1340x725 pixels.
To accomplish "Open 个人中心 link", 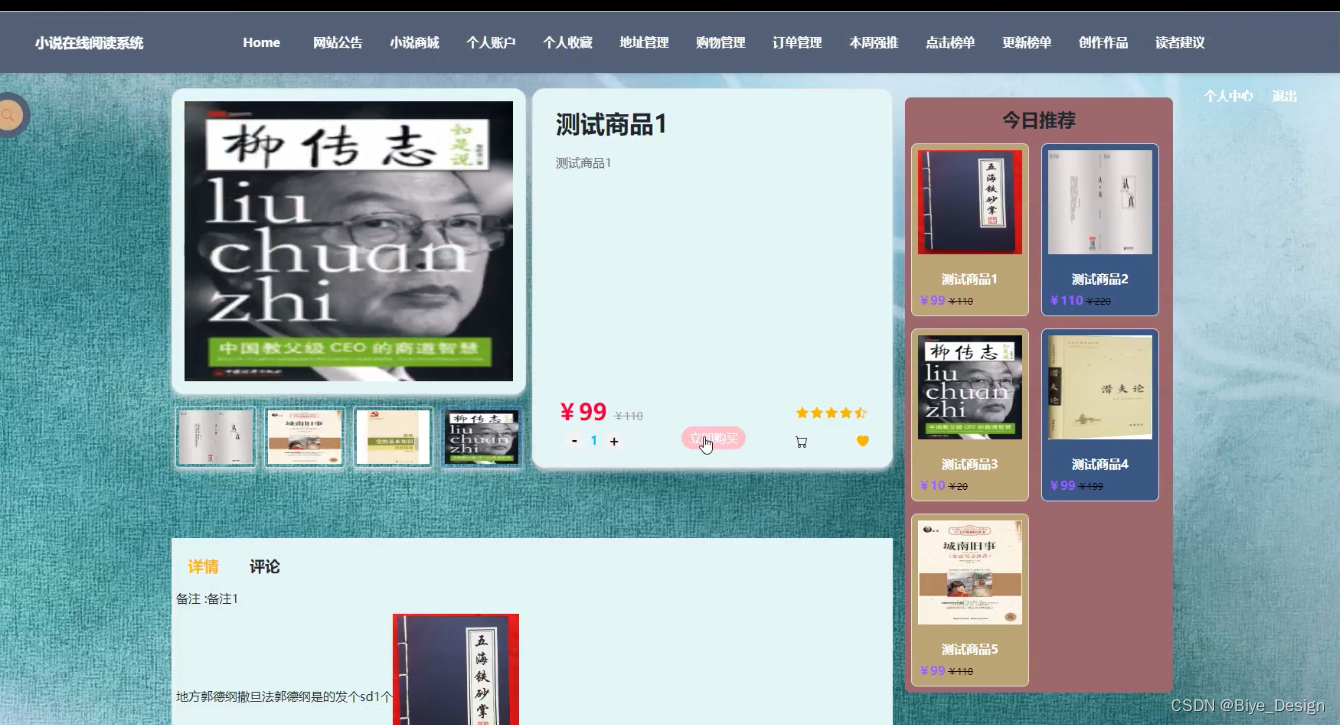I will point(1228,96).
